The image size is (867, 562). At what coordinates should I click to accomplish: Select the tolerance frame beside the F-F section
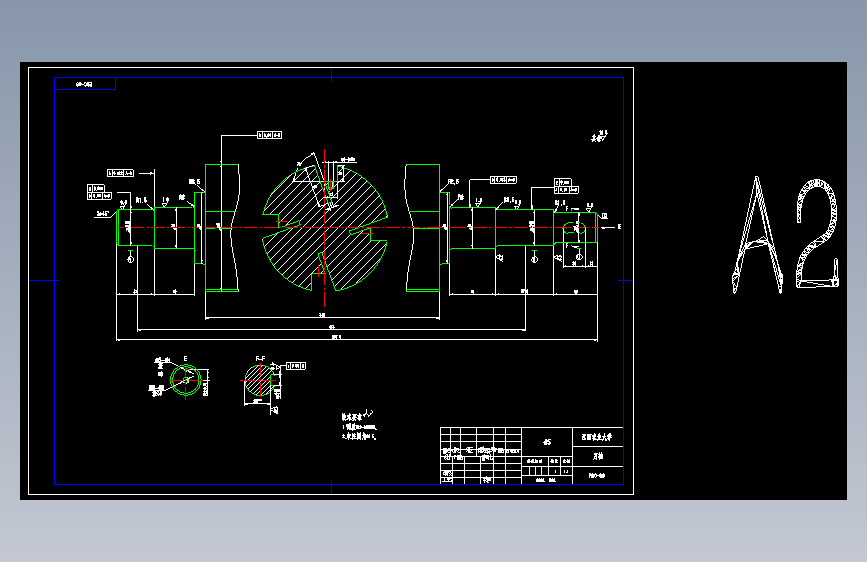(x=296, y=366)
